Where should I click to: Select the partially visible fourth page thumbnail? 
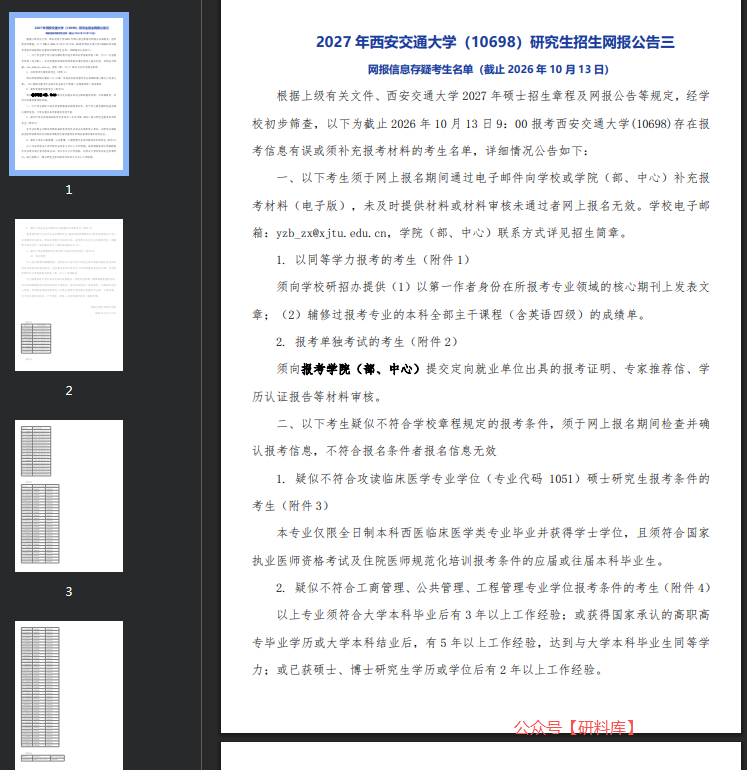(x=69, y=695)
